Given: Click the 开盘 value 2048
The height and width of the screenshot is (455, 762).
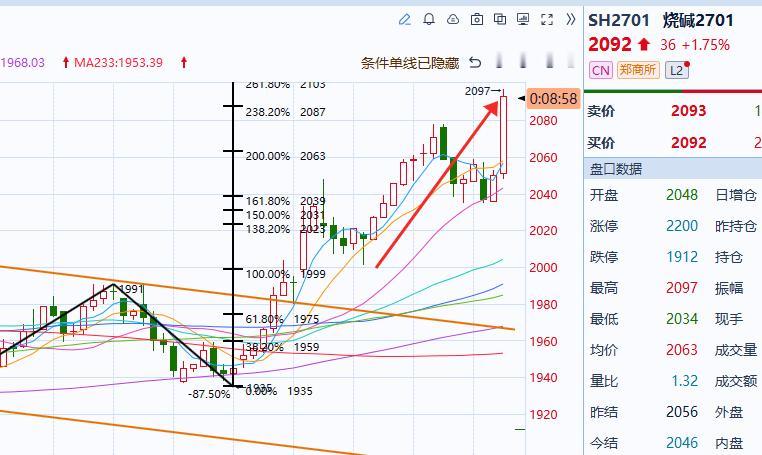Looking at the screenshot, I should 682,195.
